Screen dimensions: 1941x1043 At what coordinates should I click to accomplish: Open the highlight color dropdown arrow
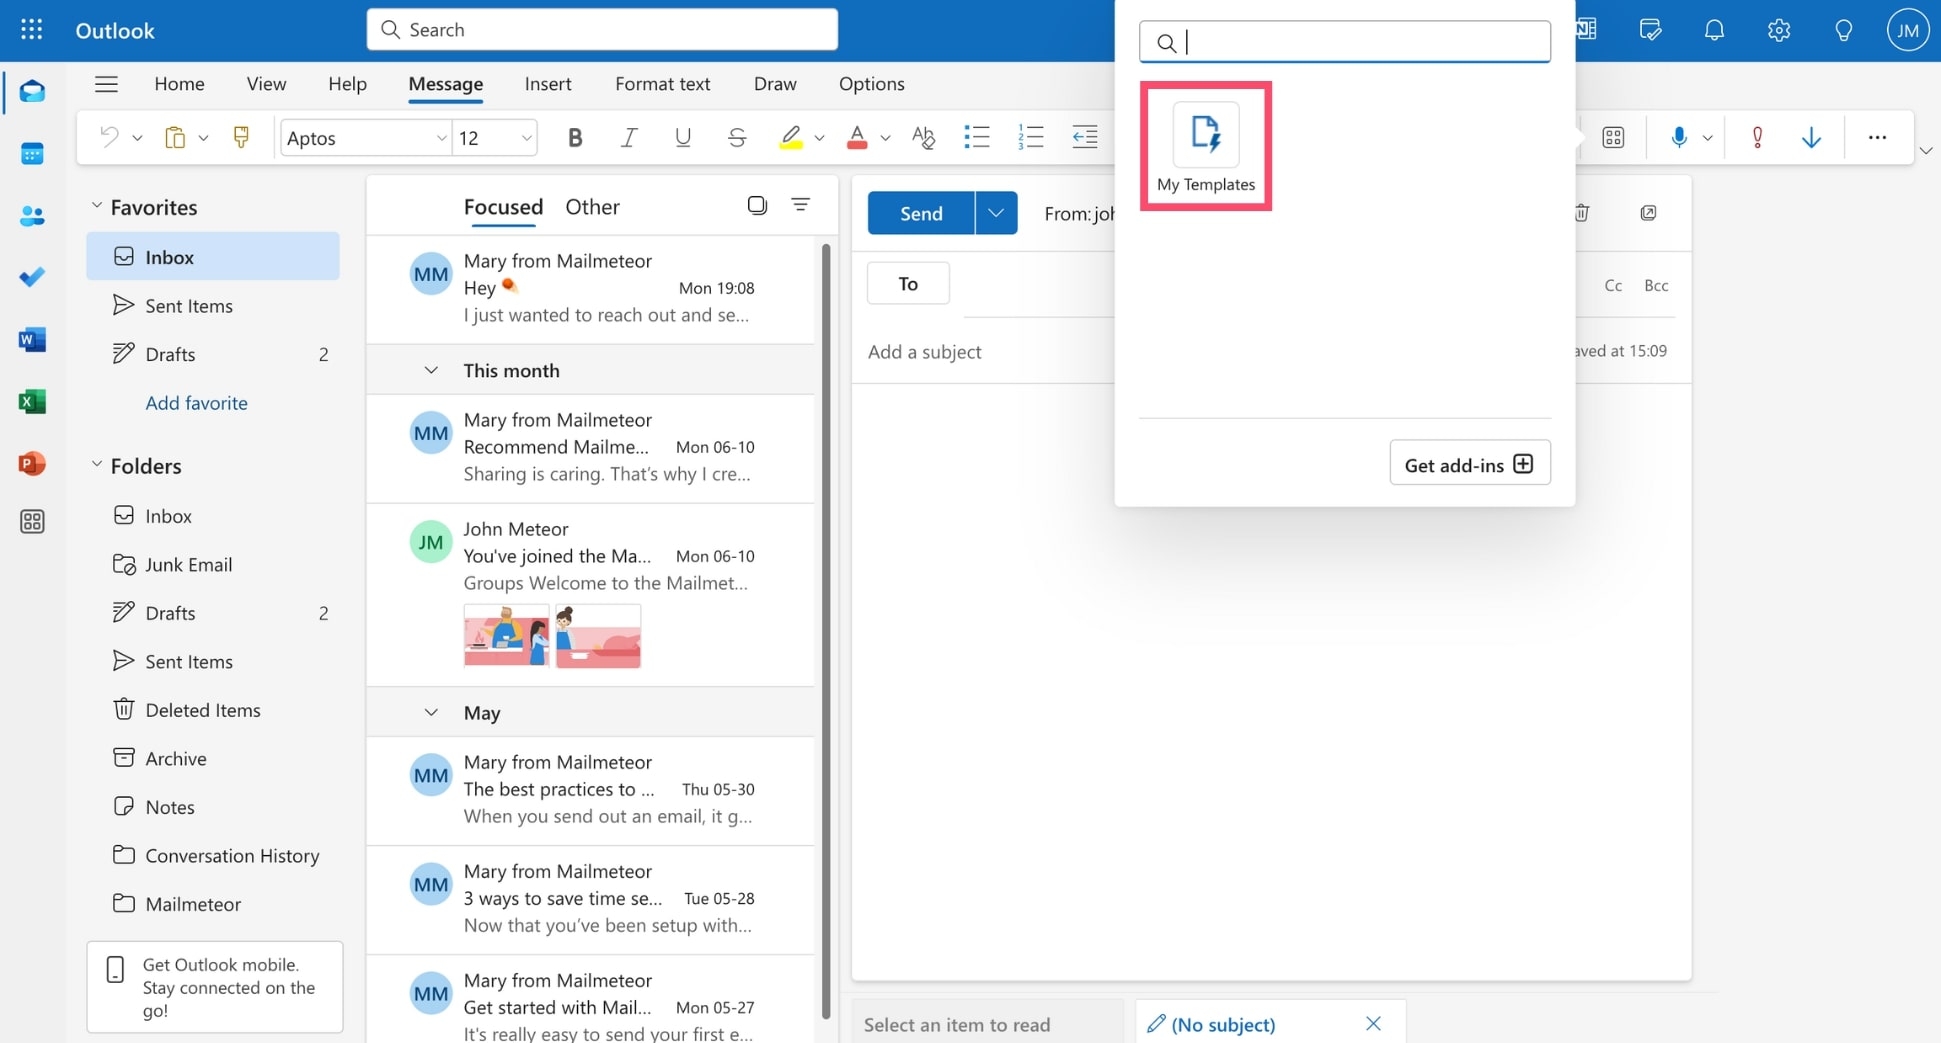click(819, 138)
